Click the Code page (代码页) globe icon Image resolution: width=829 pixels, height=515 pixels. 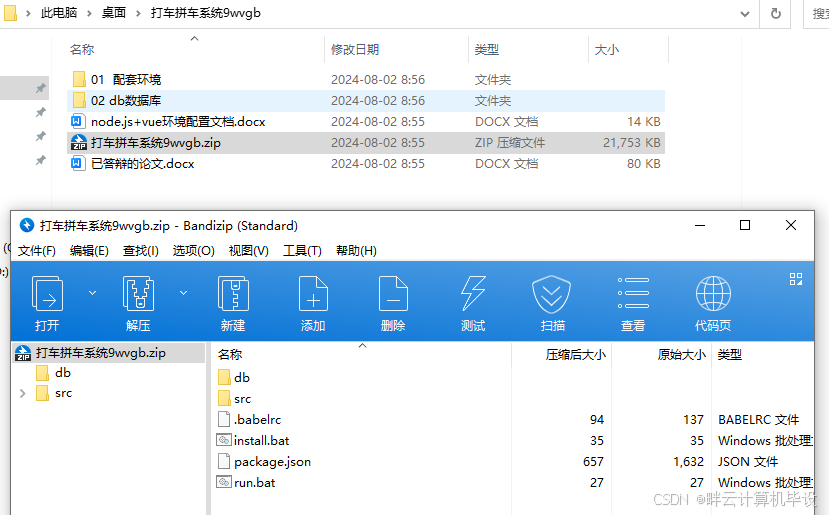(713, 293)
